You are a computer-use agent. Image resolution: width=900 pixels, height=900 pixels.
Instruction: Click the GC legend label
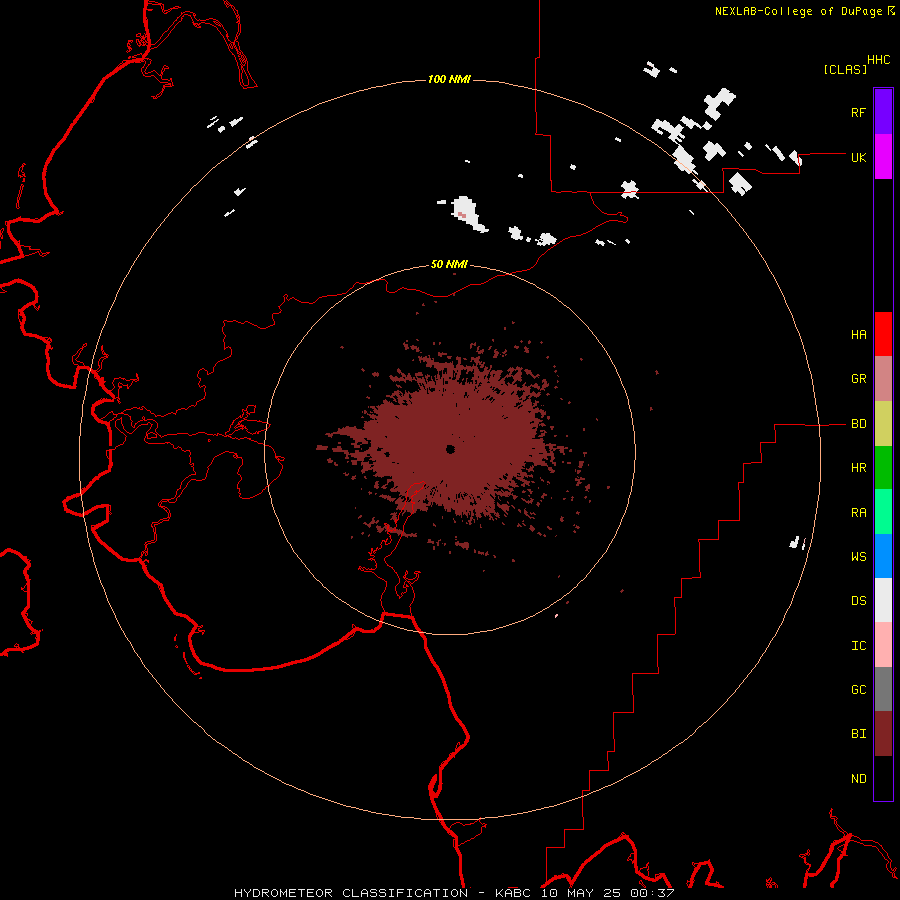(x=858, y=689)
